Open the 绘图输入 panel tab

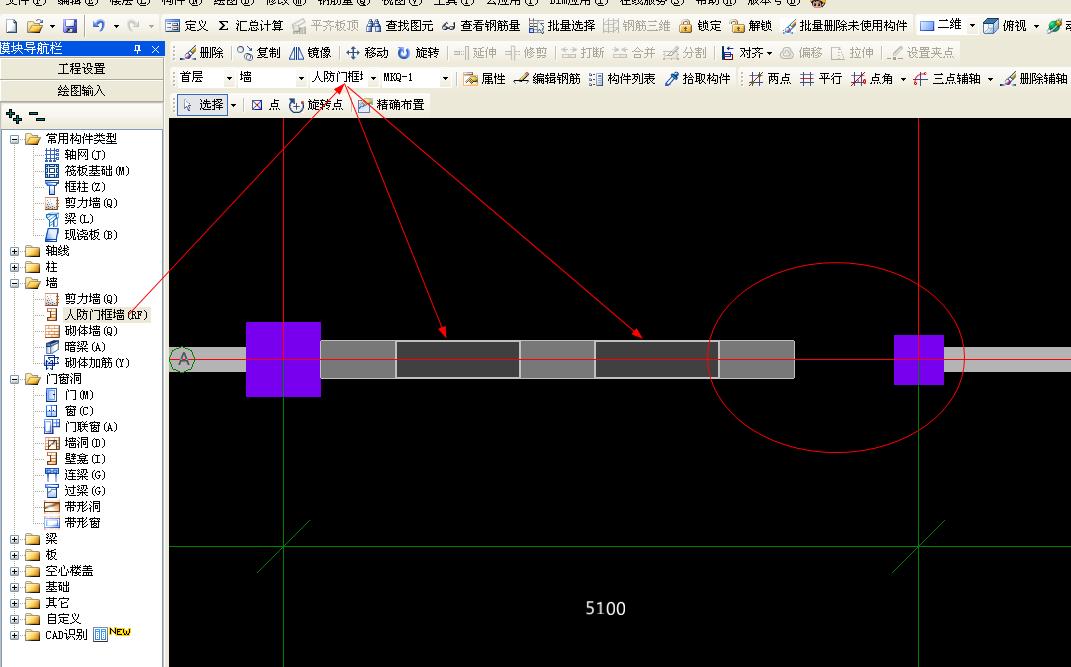82,91
